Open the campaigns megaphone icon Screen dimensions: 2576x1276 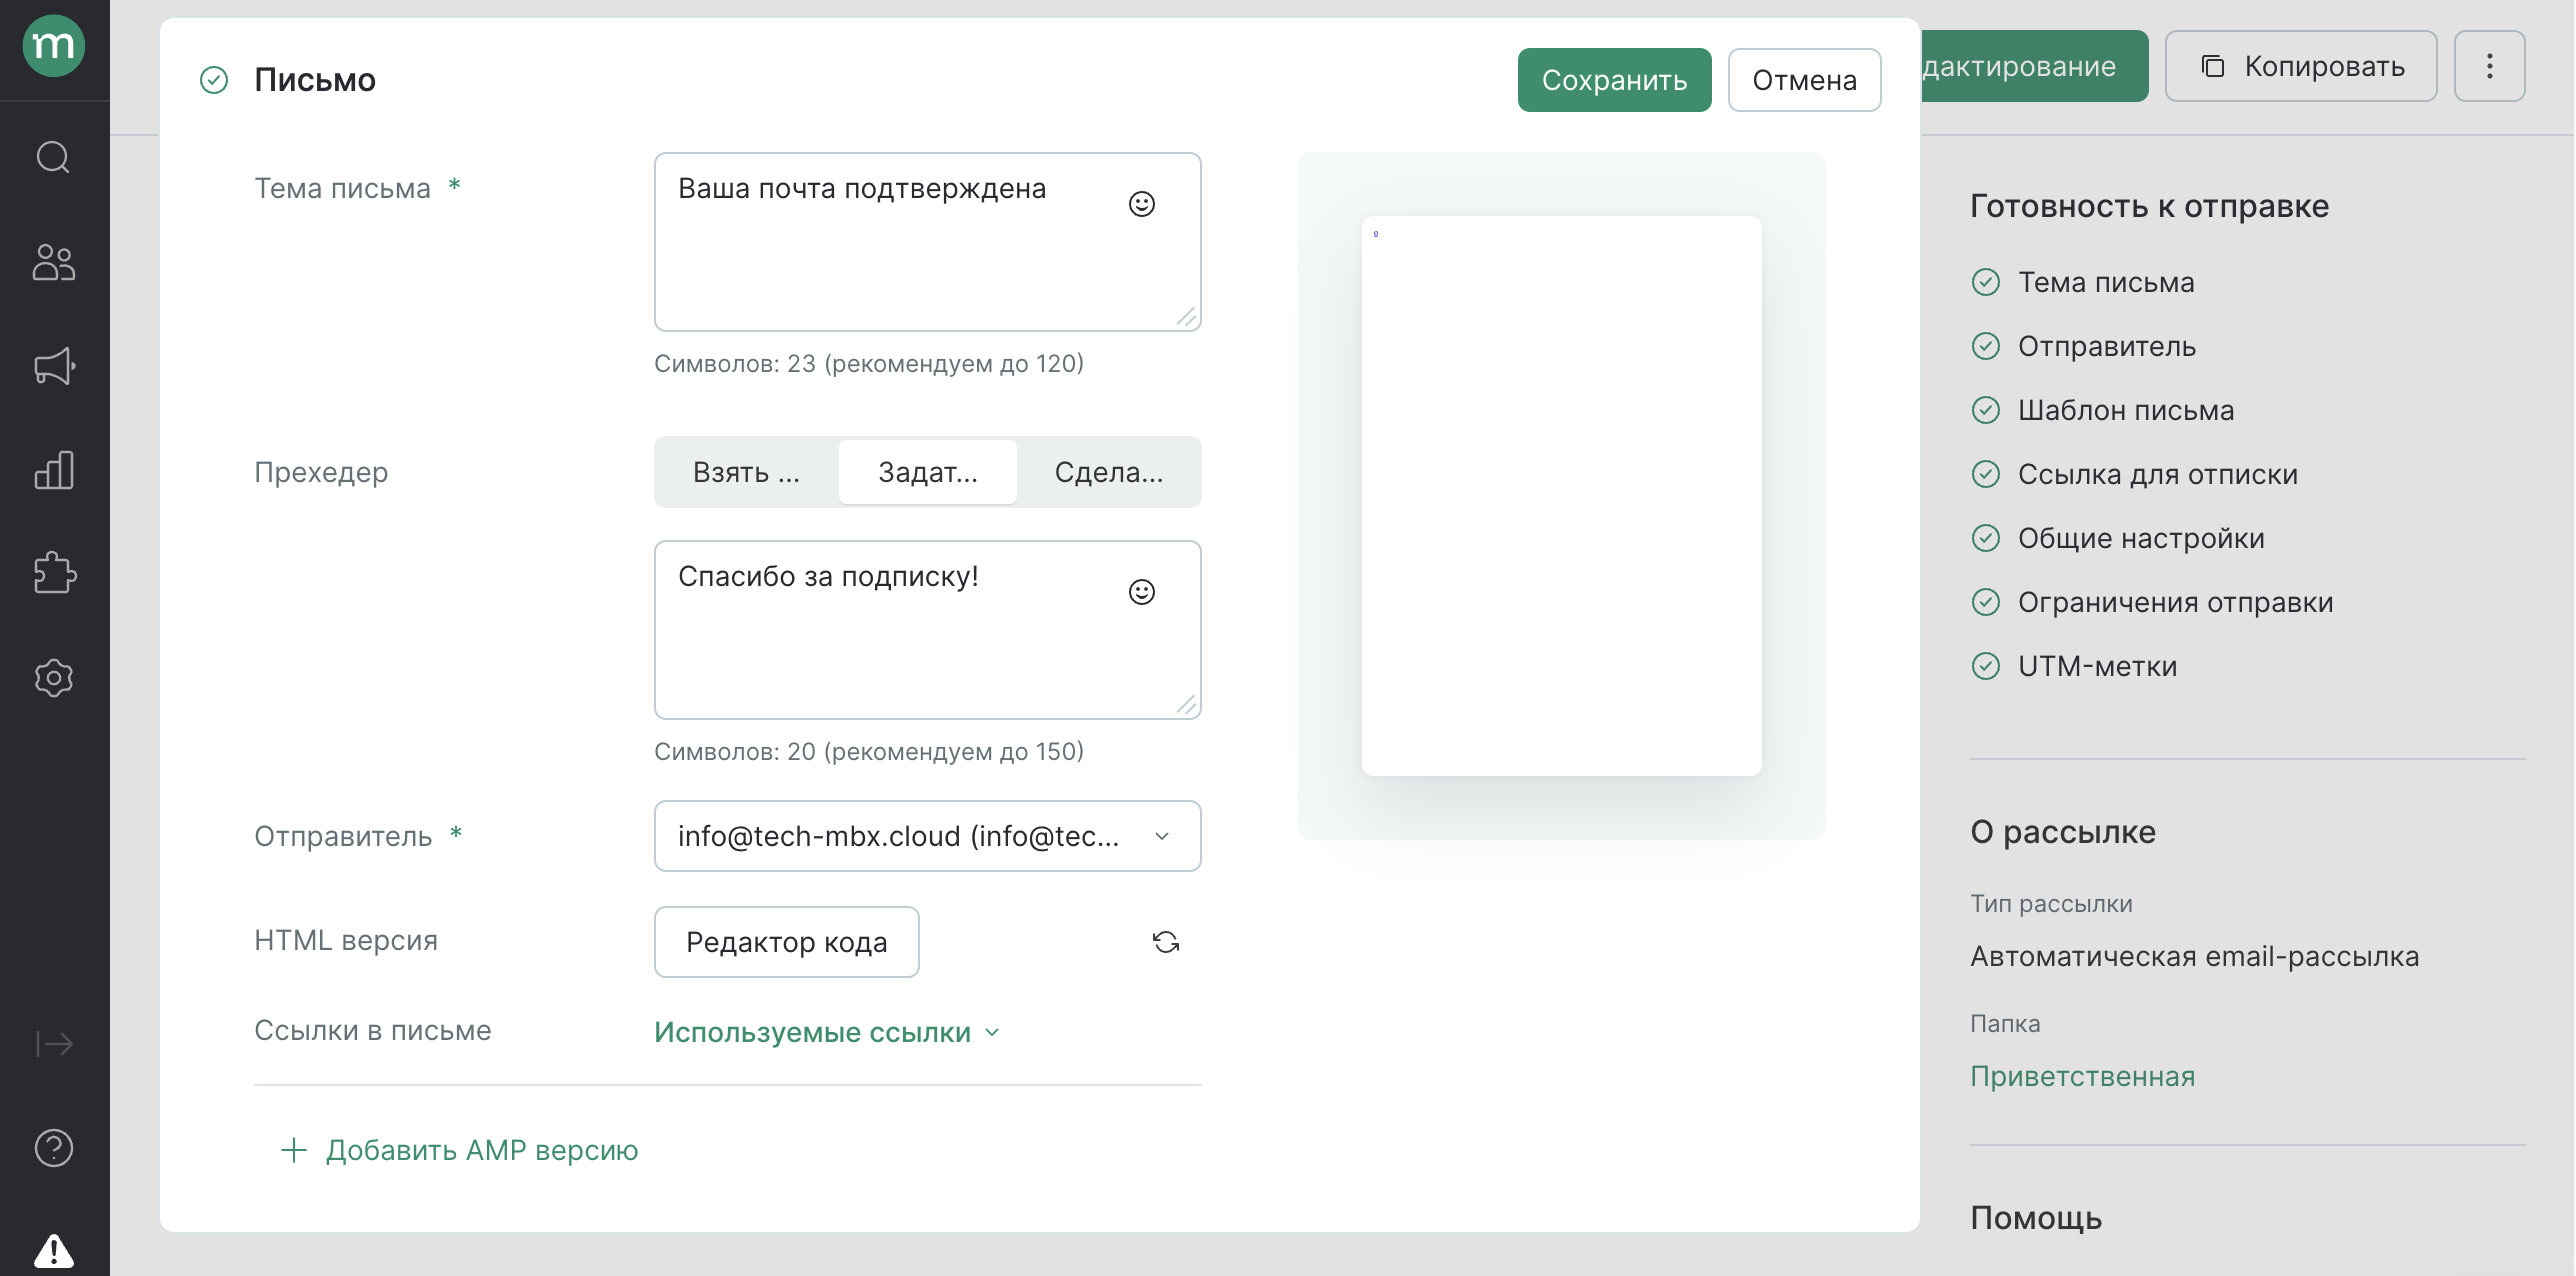[54, 366]
